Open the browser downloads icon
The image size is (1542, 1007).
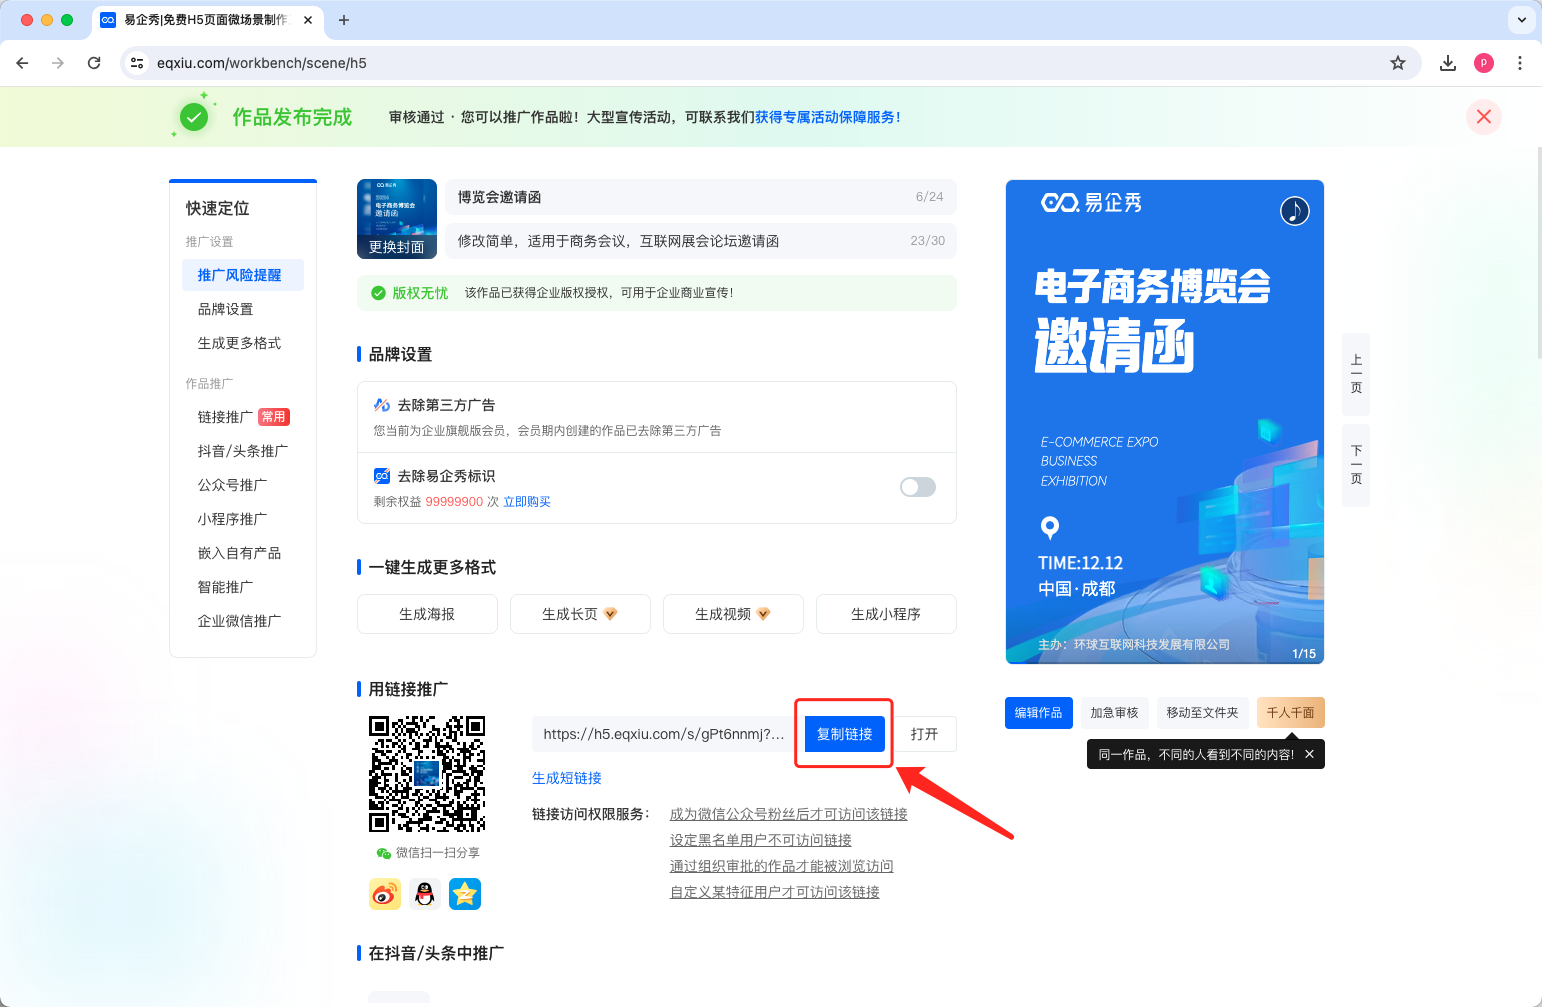[x=1447, y=63]
